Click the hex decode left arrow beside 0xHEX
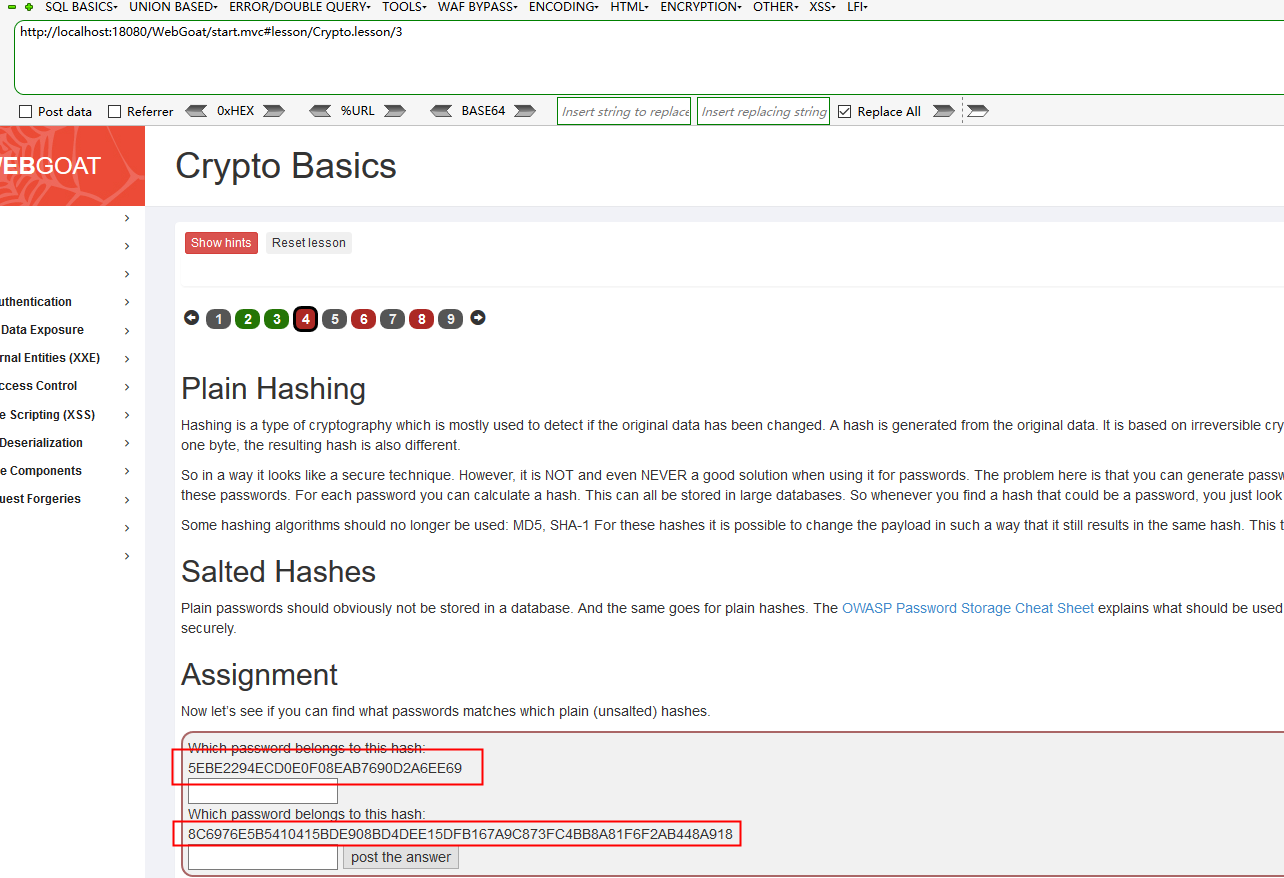 (x=197, y=111)
